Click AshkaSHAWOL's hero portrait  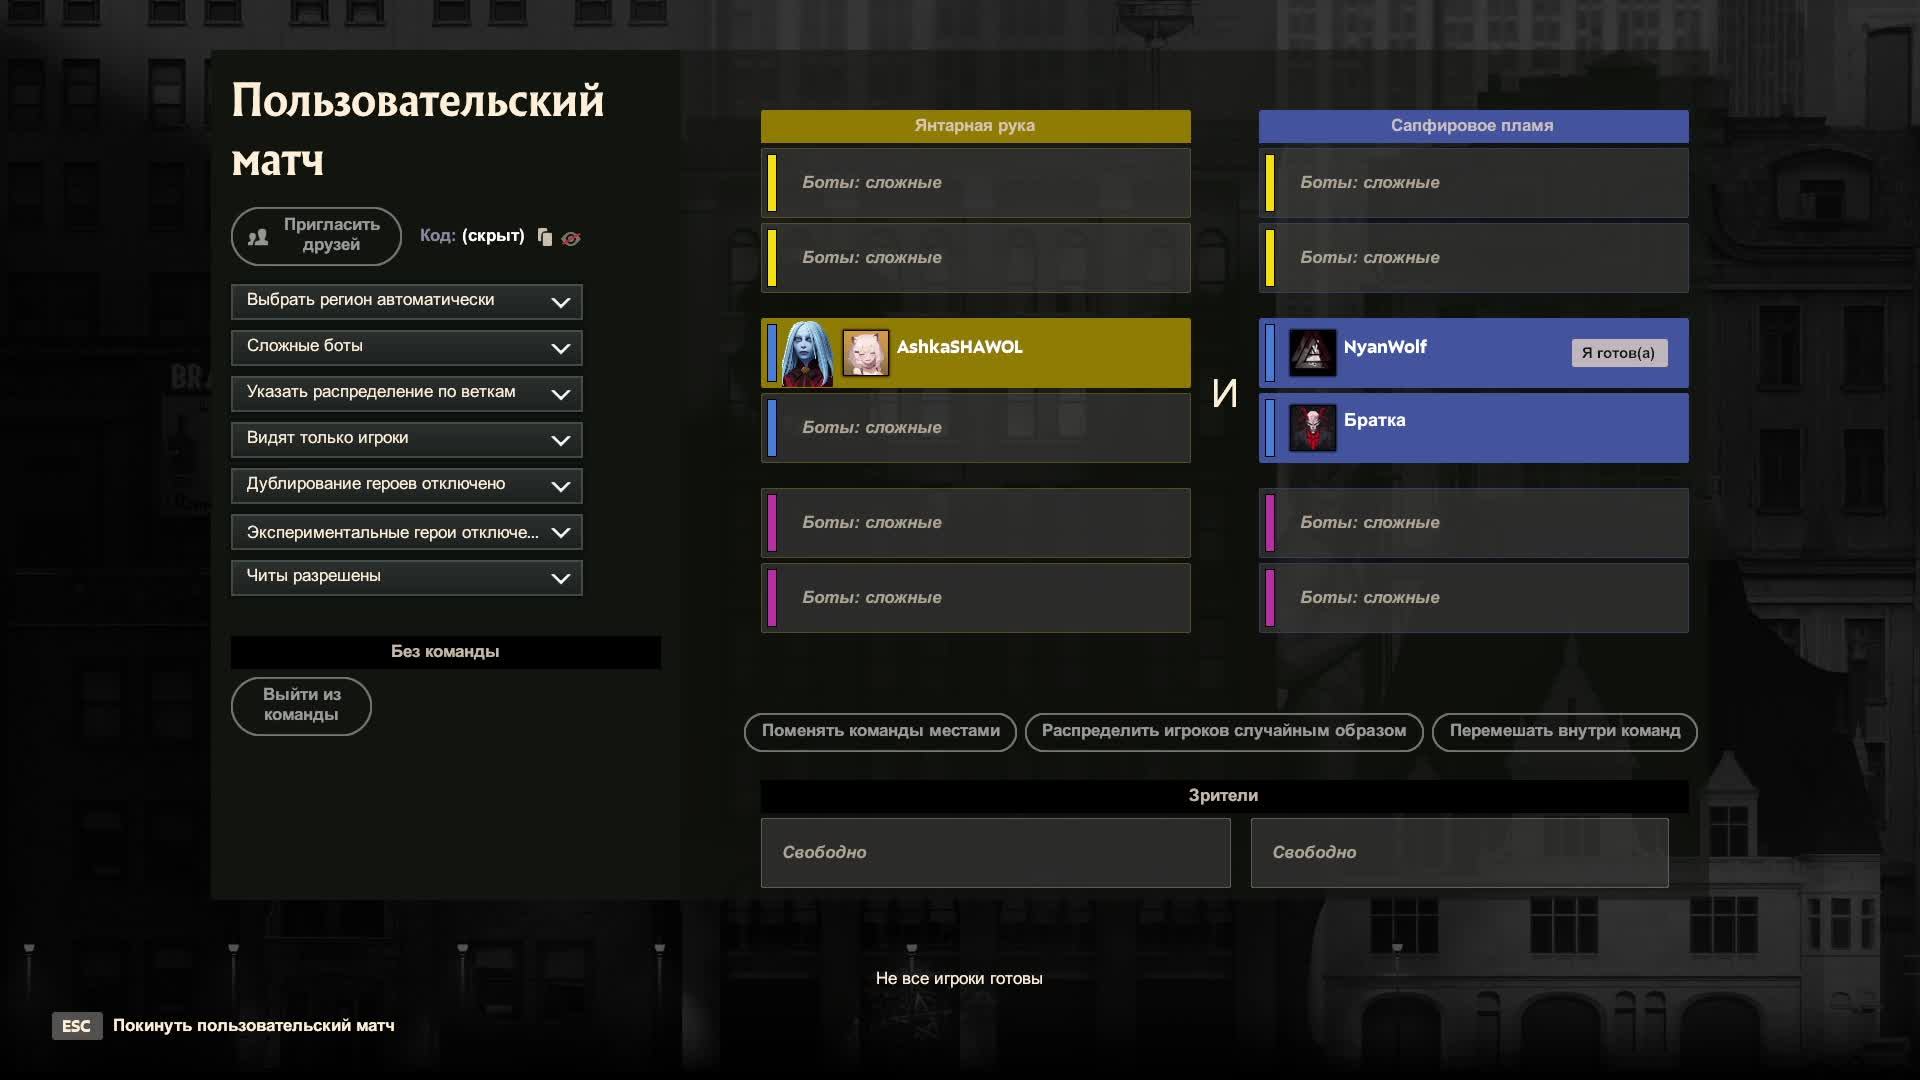[808, 354]
